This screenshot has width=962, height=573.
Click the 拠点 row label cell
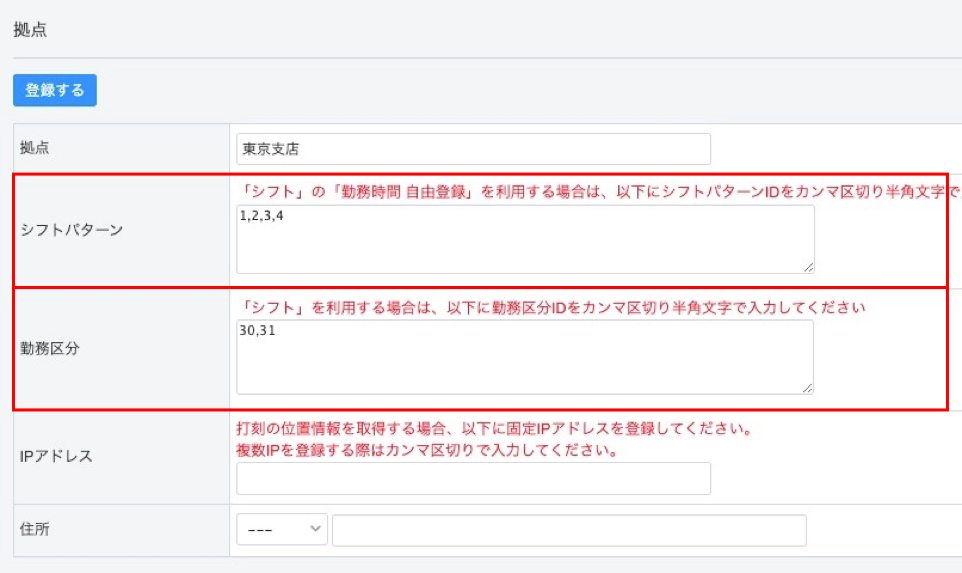[x=36, y=148]
